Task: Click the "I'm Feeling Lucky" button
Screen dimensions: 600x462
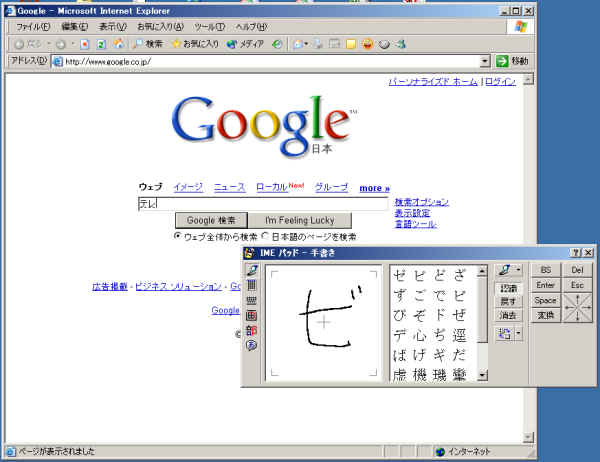Action: click(x=300, y=220)
